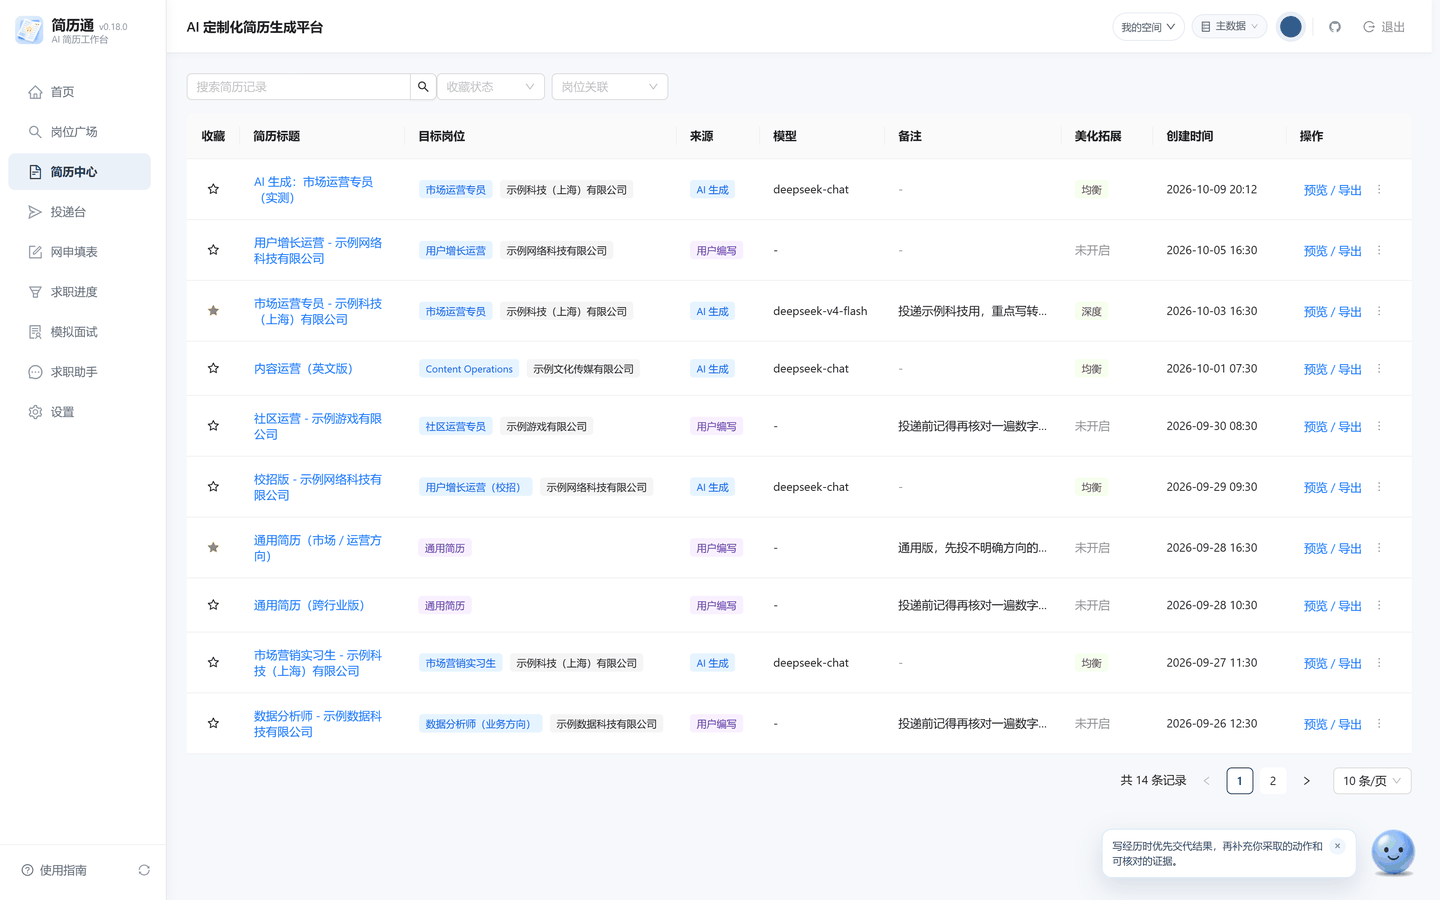Viewport: 1440px width, 900px height.
Task: Click the search magnifier button
Action: [423, 87]
